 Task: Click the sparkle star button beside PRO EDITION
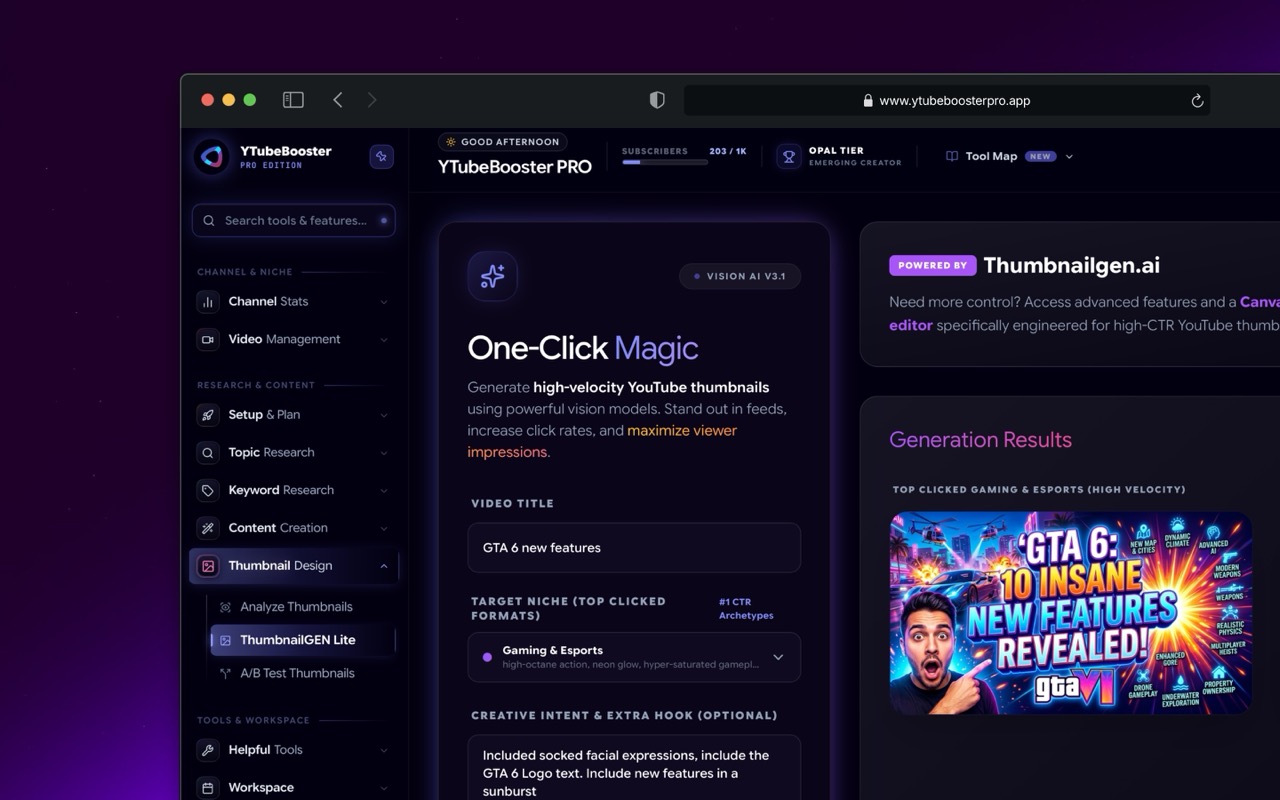381,157
